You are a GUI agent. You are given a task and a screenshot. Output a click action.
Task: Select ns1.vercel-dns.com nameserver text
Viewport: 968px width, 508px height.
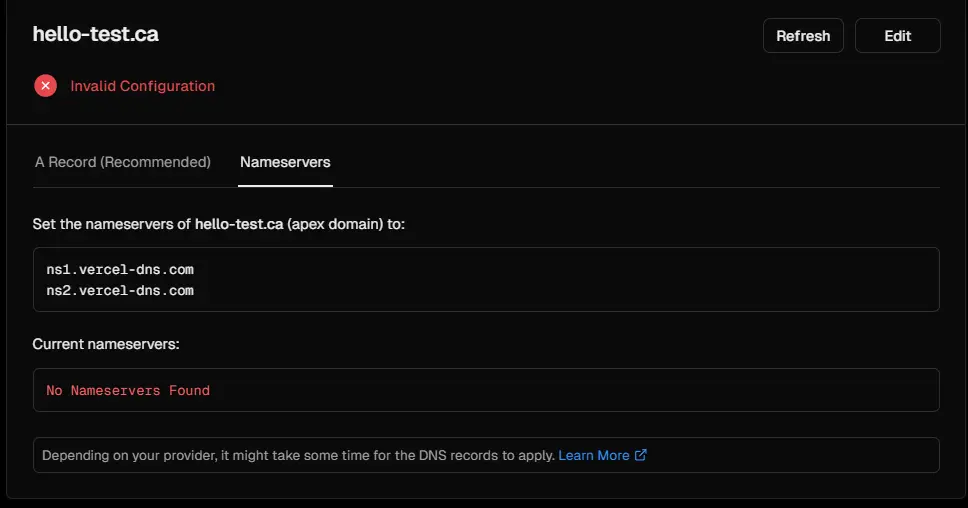pos(120,270)
